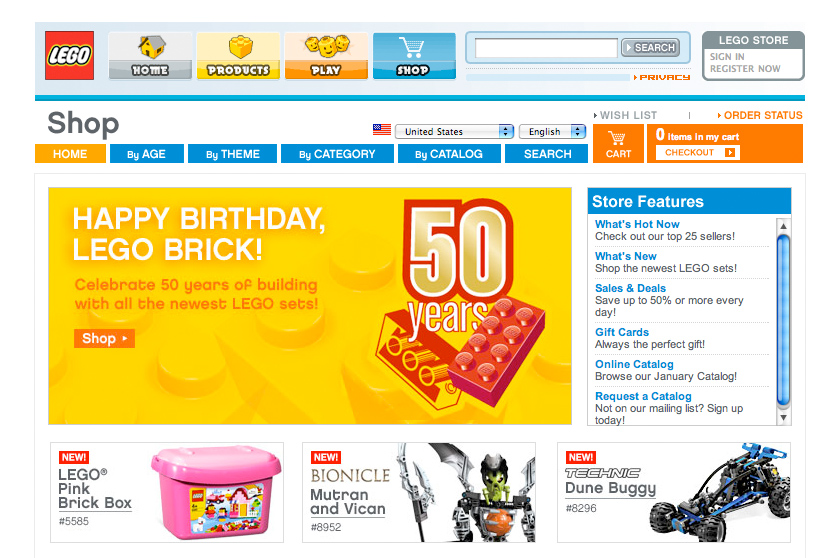Open the English language dropdown
Screen dimensions: 840x558
click(x=552, y=131)
